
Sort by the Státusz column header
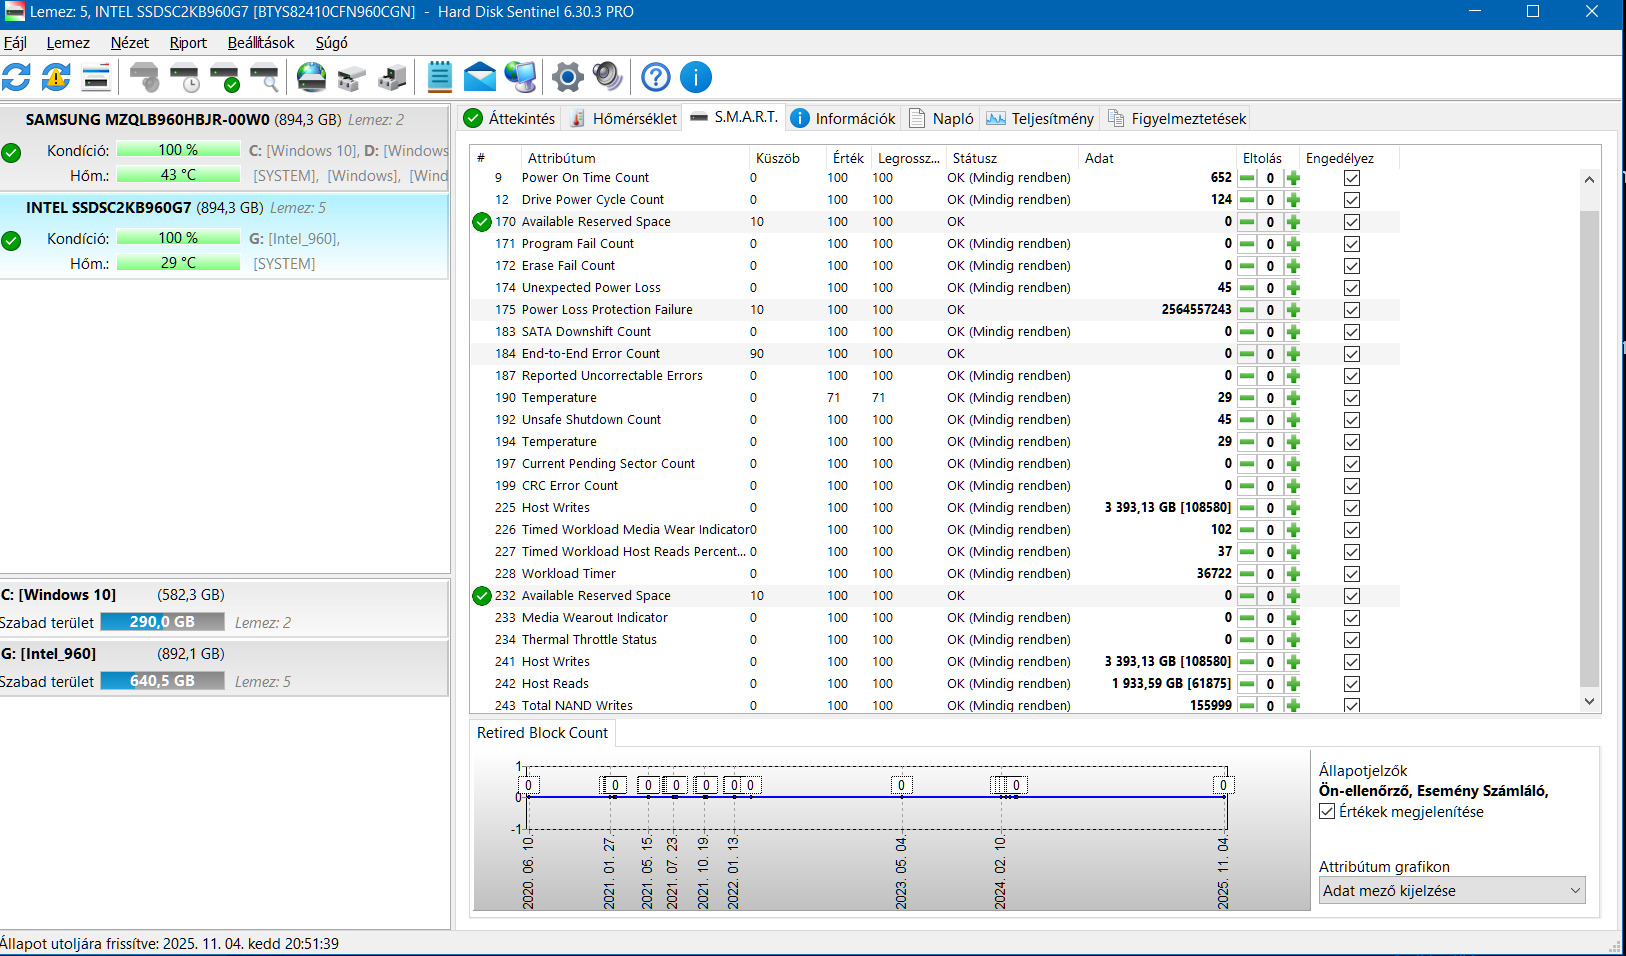(x=1011, y=158)
